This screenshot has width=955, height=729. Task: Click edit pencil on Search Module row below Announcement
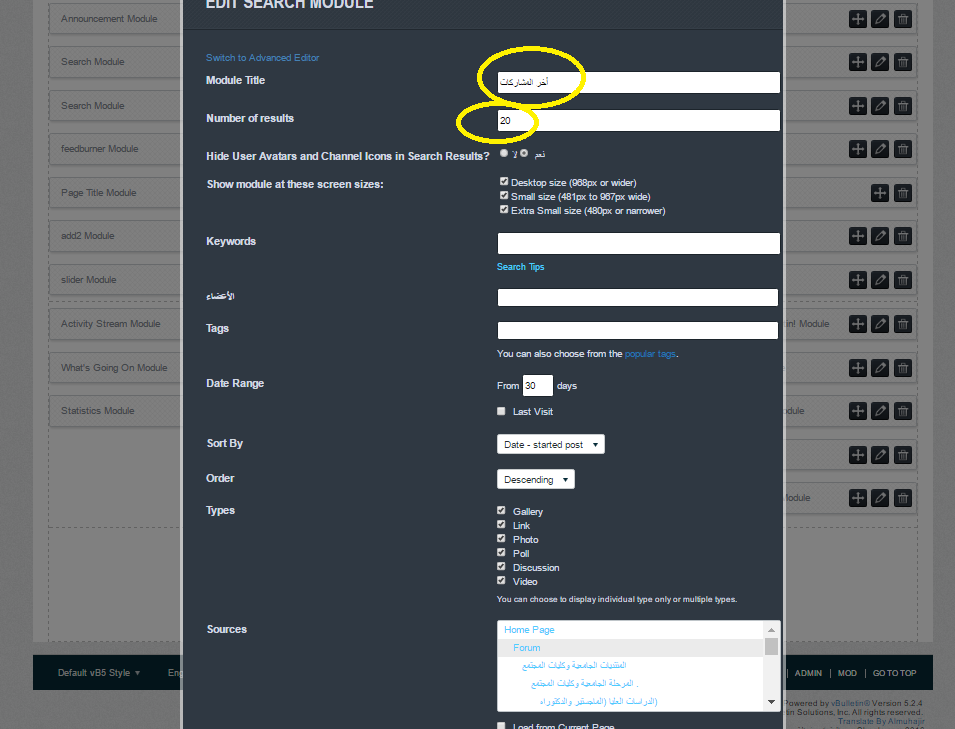click(x=880, y=62)
